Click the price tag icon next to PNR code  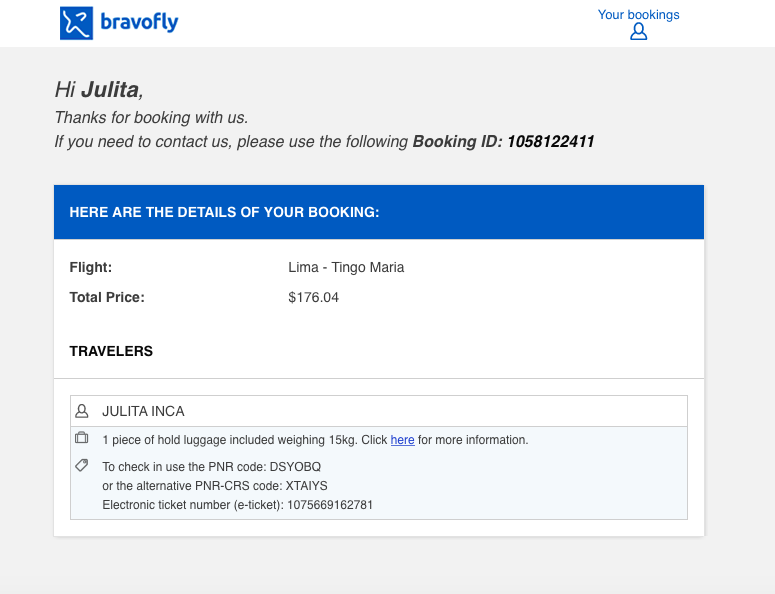pyautogui.click(x=82, y=465)
